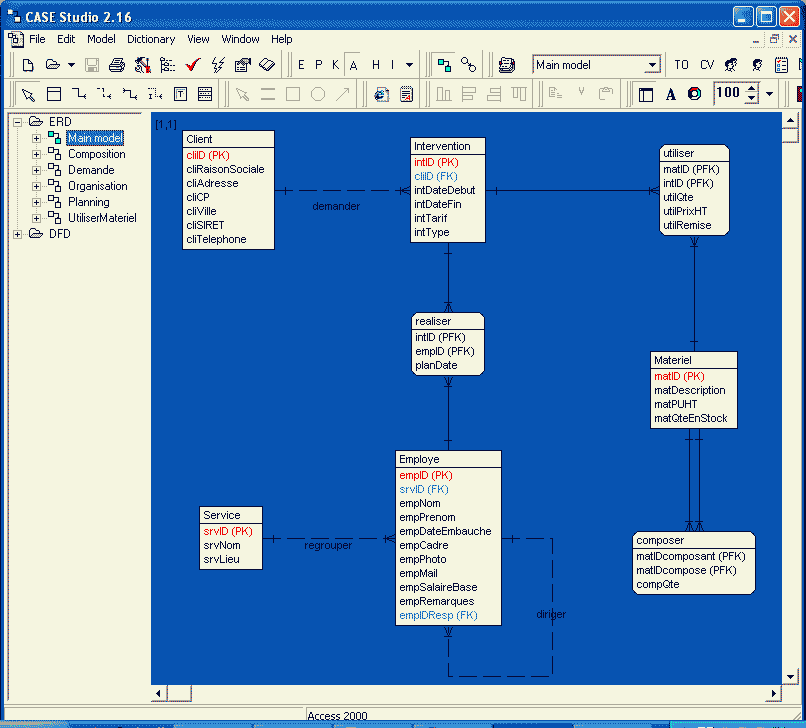Toggle the ERD view mode button

(444, 65)
